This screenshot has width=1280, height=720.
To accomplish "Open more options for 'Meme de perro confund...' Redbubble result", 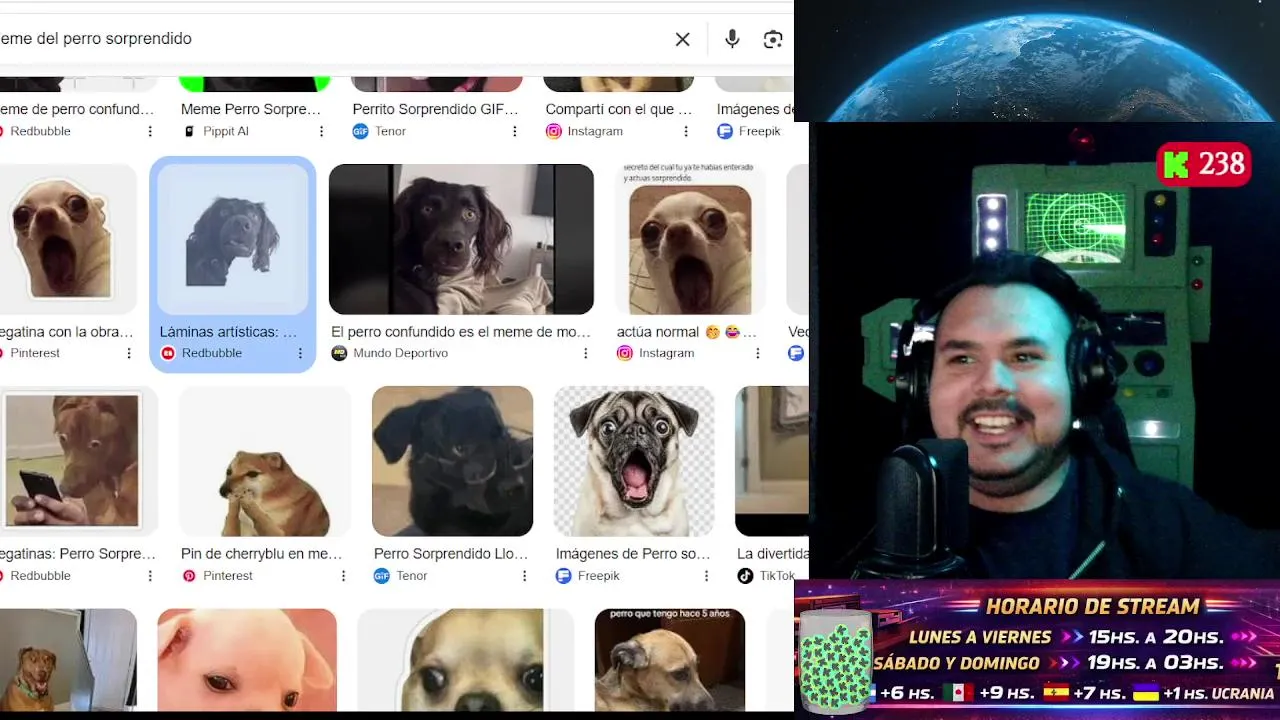I will tap(151, 131).
